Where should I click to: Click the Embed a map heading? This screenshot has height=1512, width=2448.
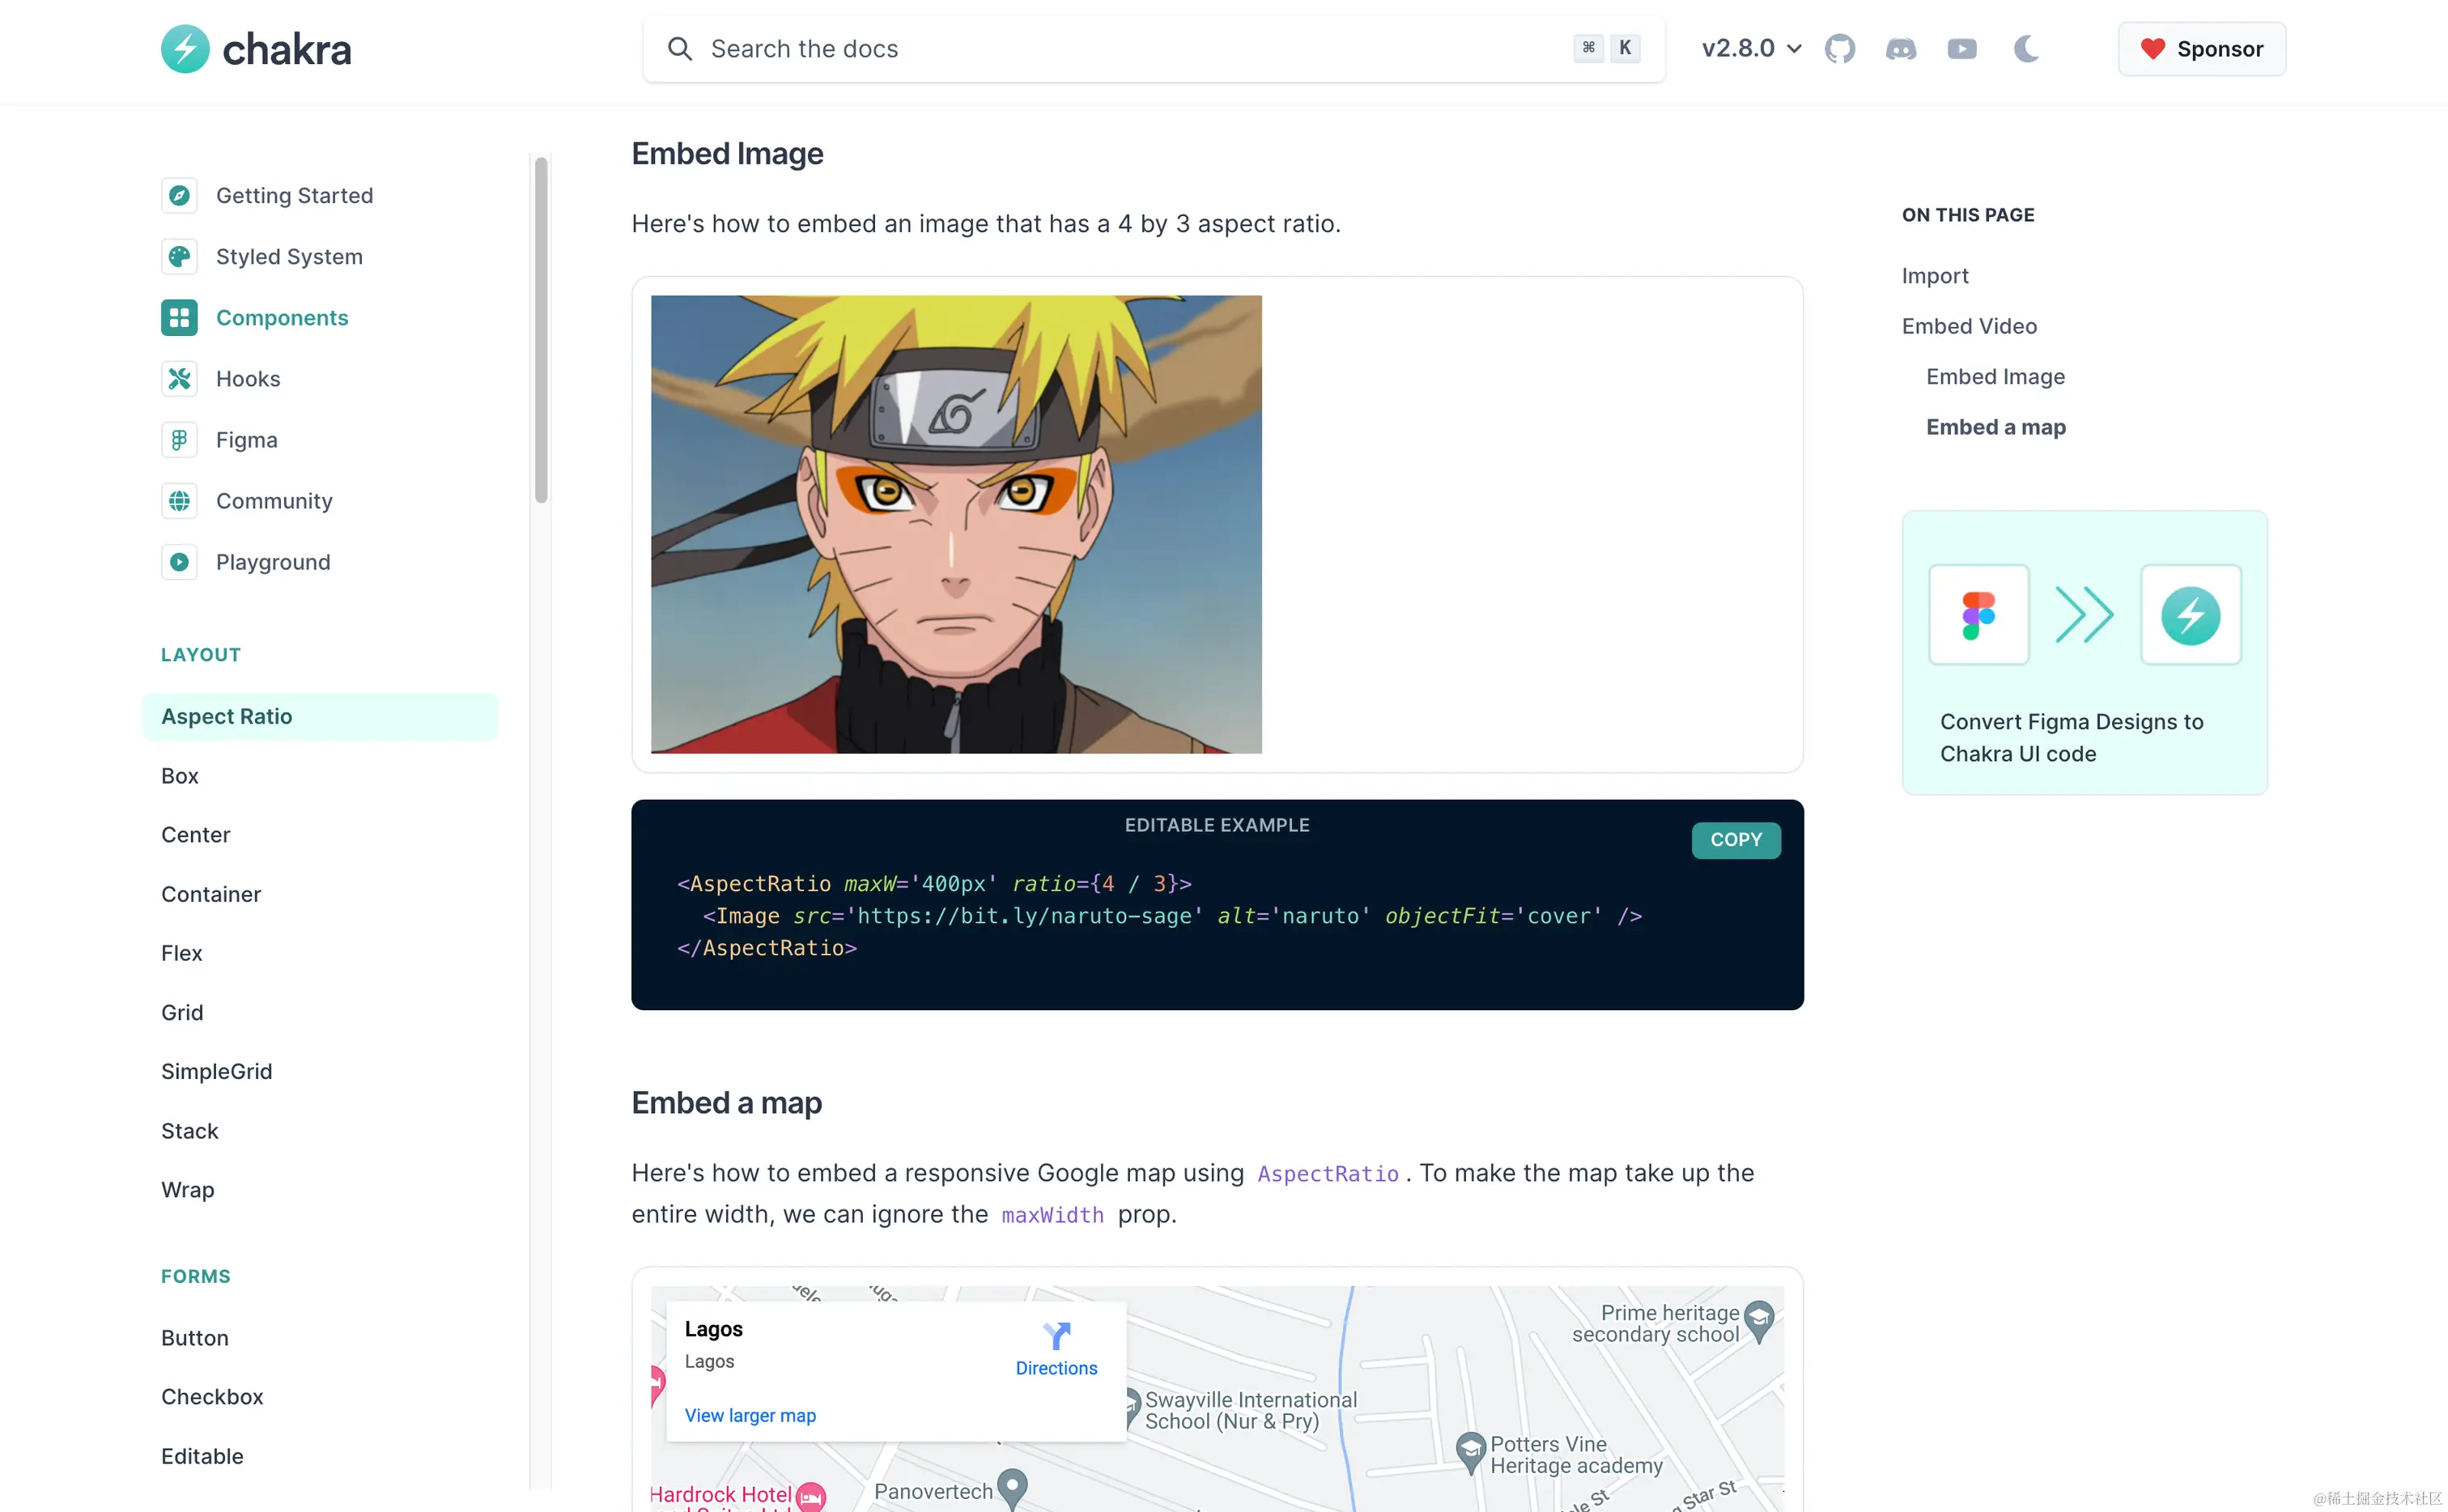[726, 1103]
